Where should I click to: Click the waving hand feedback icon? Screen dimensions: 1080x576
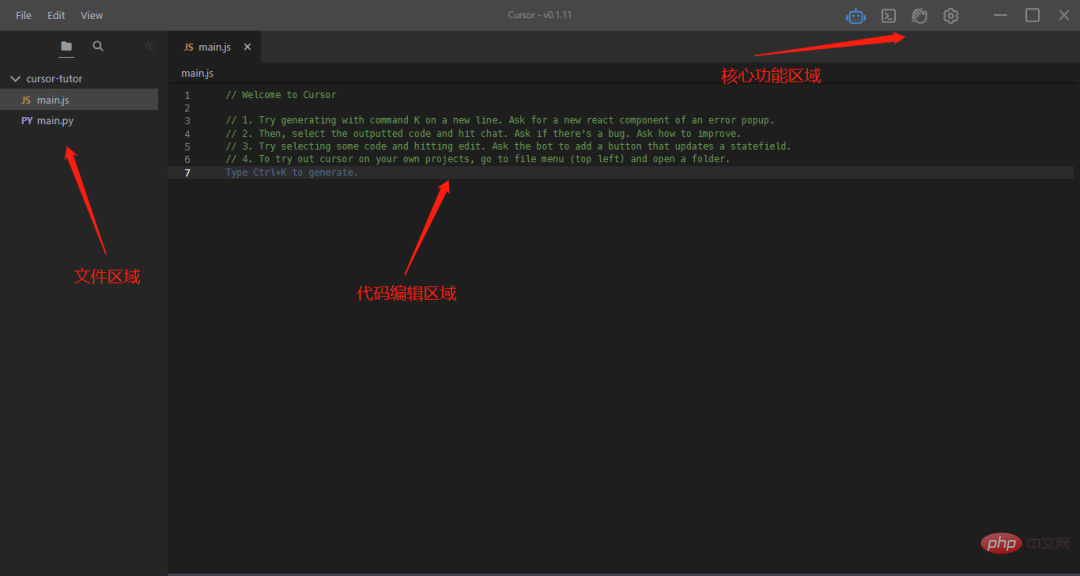[920, 16]
